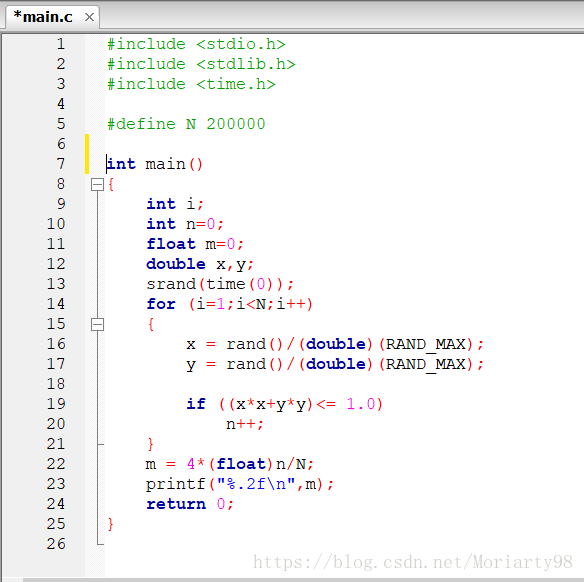584x582 pixels.
Task: Click the printf("%.2f\n",m); statement
Action: pyautogui.click(x=240, y=484)
